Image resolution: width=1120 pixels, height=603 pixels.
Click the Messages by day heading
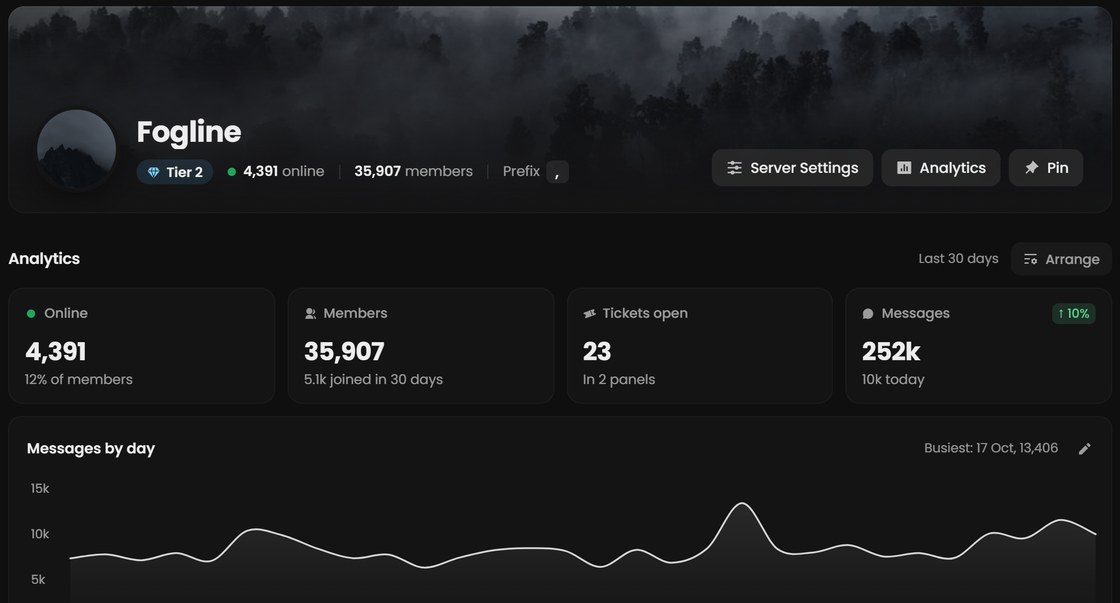click(91, 449)
